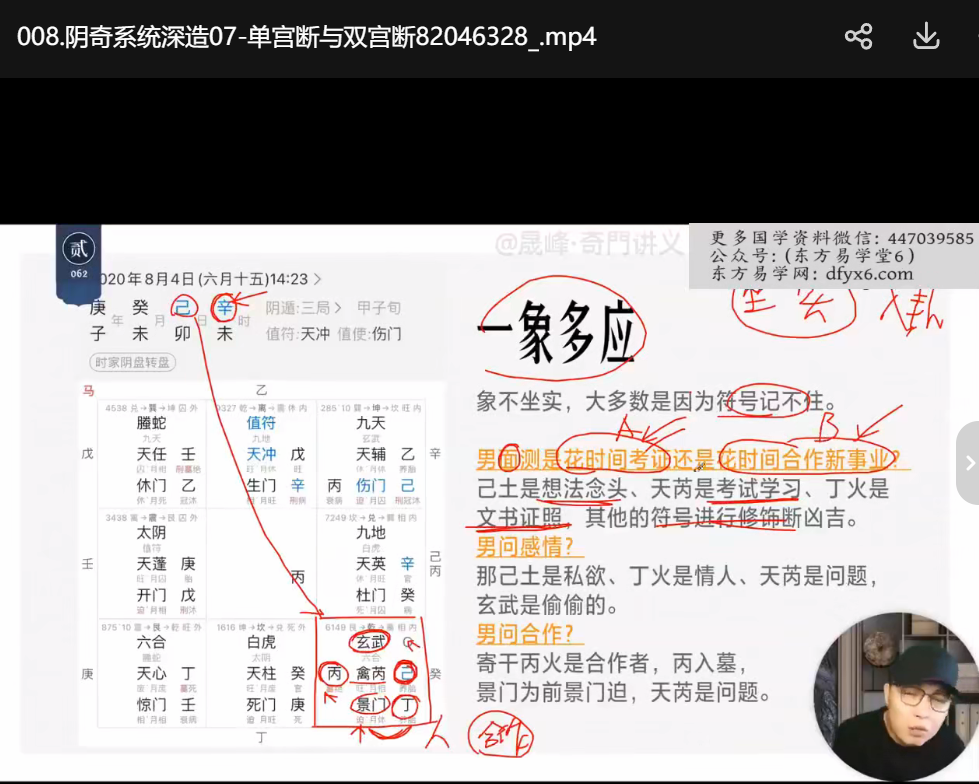Download the video using the download icon

tap(926, 38)
